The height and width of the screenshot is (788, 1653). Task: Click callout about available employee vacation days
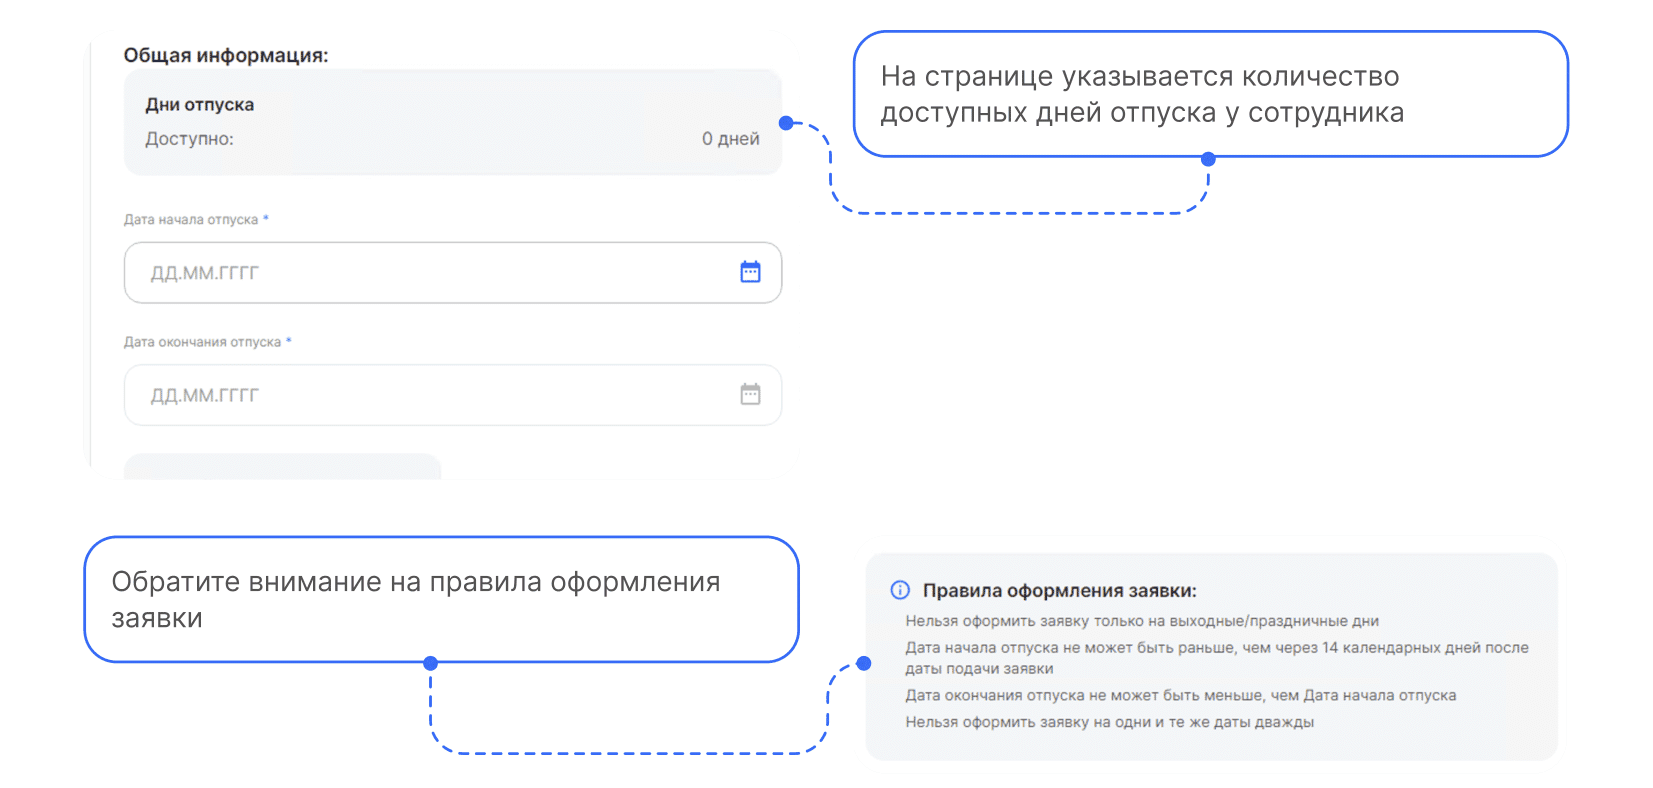coord(1210,94)
